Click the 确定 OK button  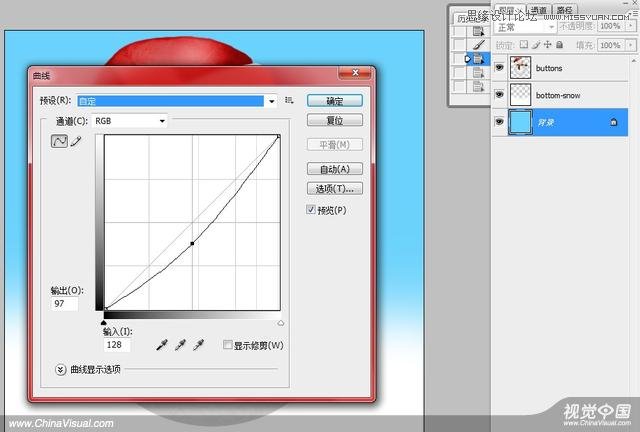point(335,101)
